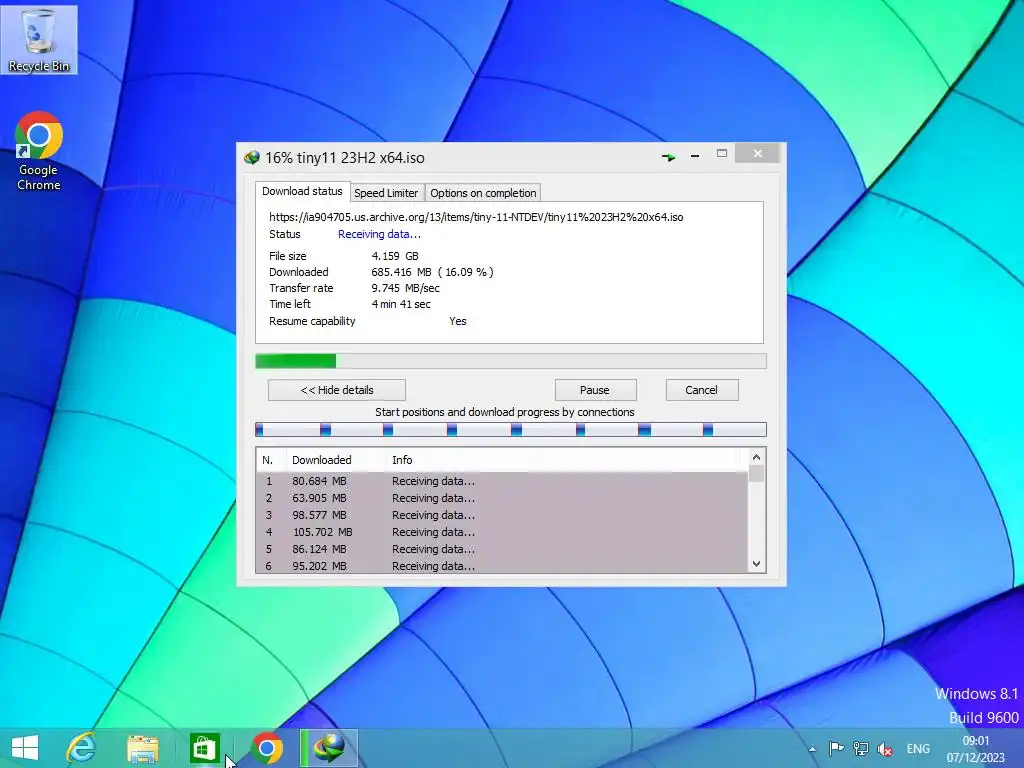1024x768 pixels.
Task: Click the muted volume tray icon
Action: point(885,749)
